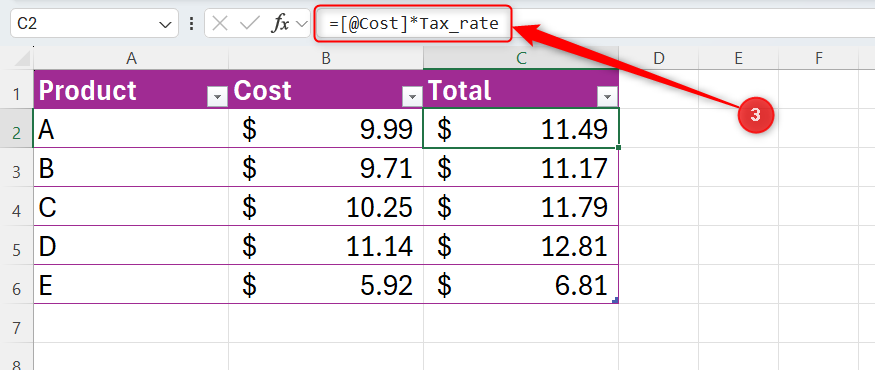Select the total cell 11.49
The image size is (875, 370).
coord(521,128)
